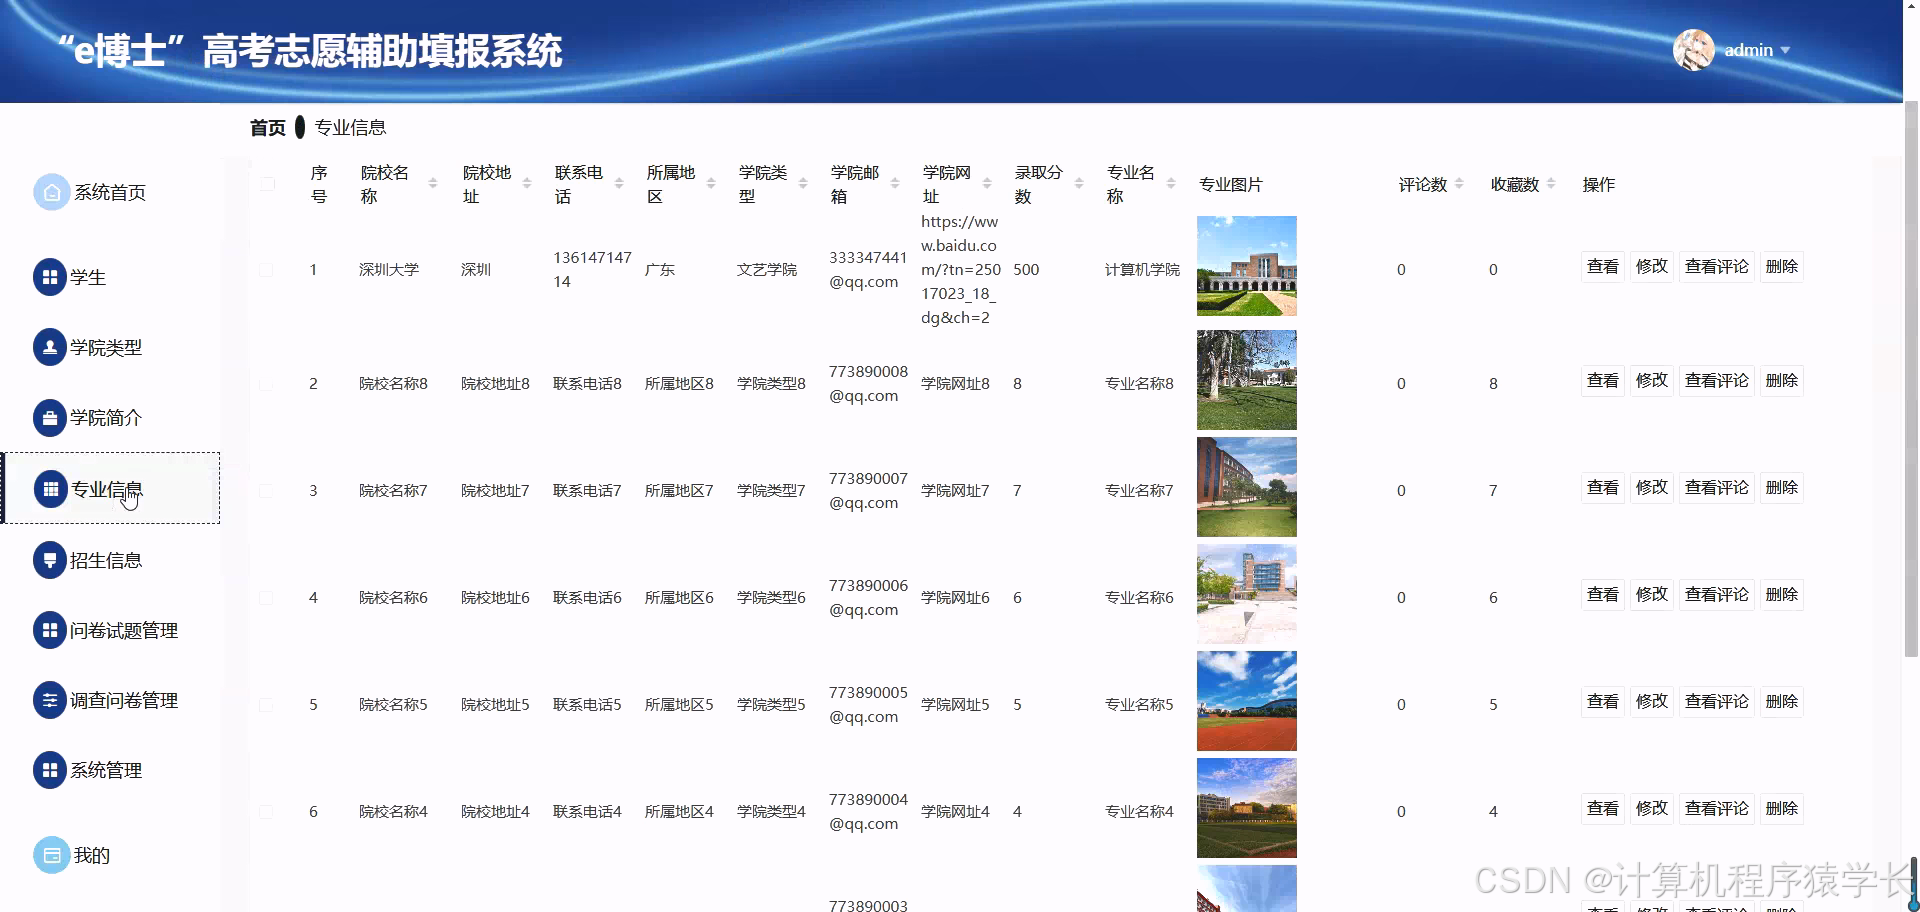This screenshot has height=912, width=1920.
Task: Select the 计算机学院 major name cell
Action: [x=1142, y=270]
